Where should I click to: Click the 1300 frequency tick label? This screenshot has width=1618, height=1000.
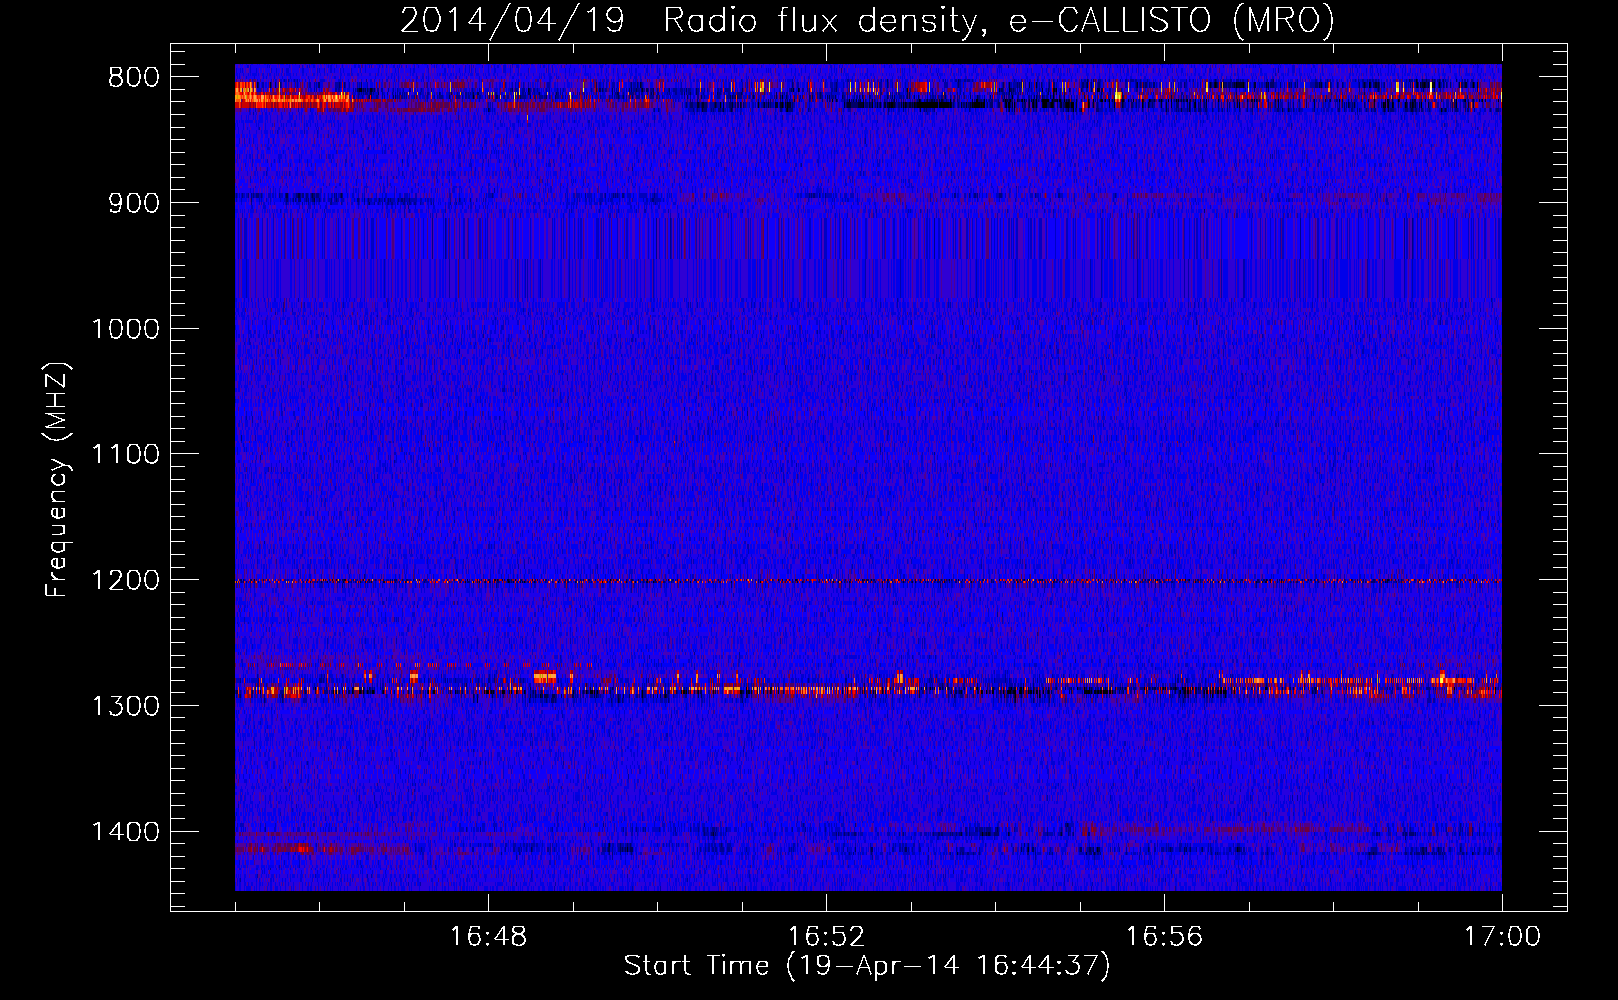pos(125,706)
